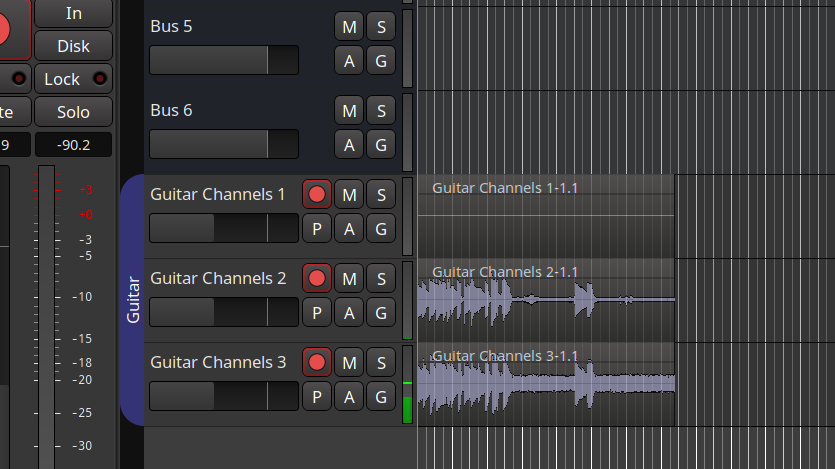Viewport: 835px width, 469px height.
Task: Click group button on Guitar Channels 1
Action: tap(380, 228)
